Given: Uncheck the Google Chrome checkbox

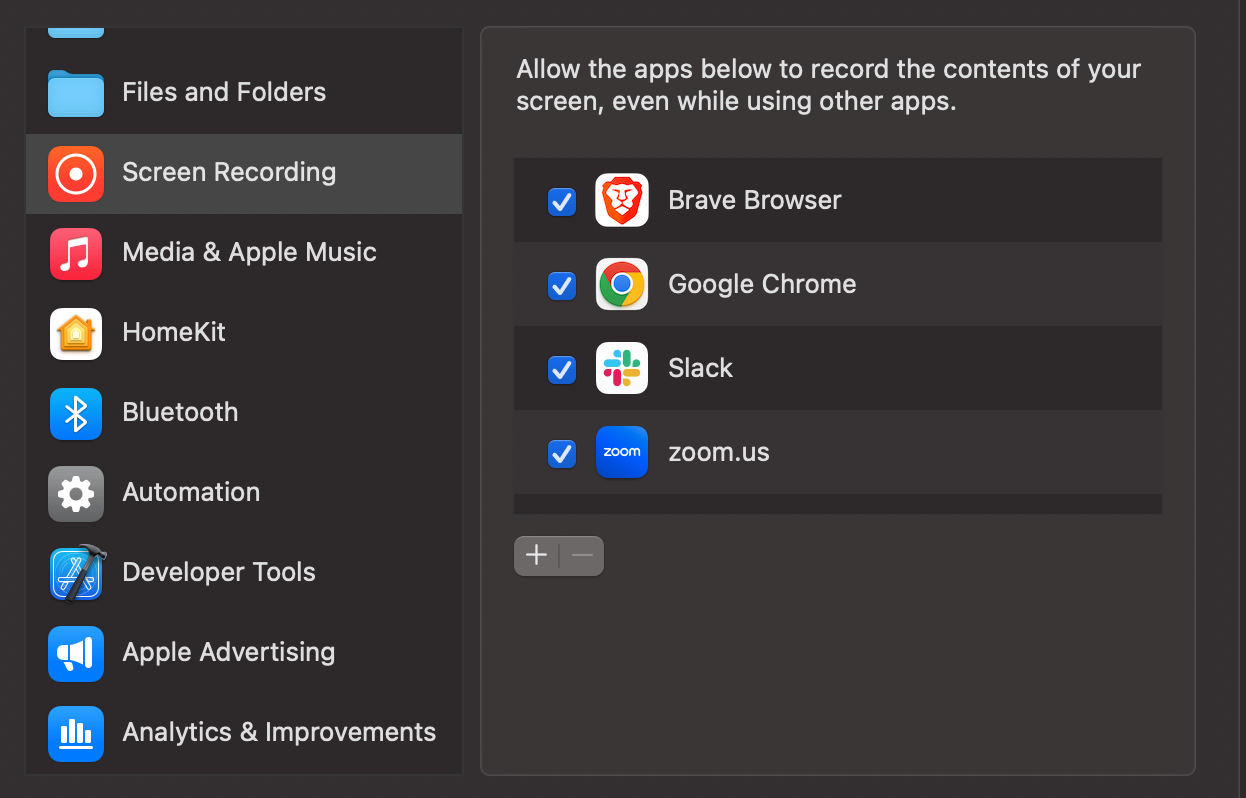Looking at the screenshot, I should coord(562,286).
